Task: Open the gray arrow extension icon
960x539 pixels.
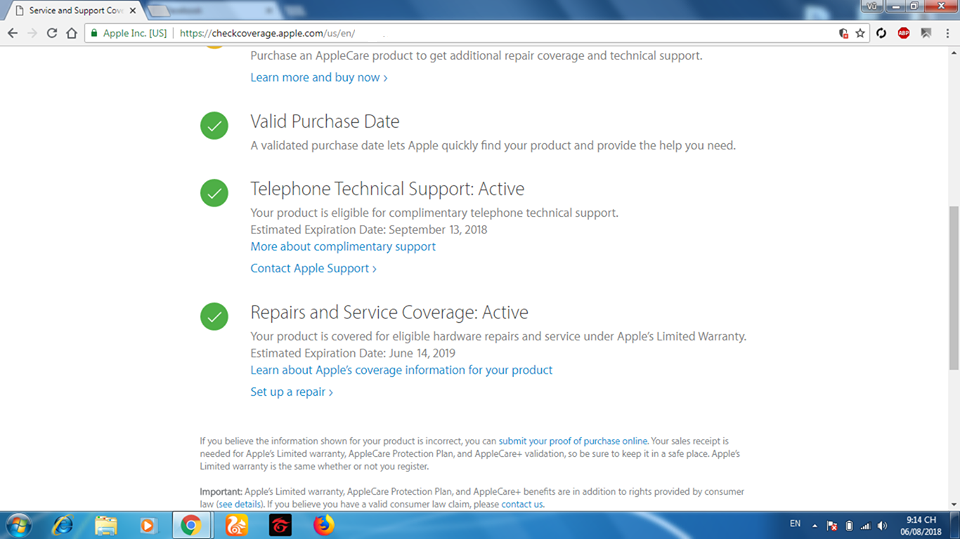Action: point(926,33)
